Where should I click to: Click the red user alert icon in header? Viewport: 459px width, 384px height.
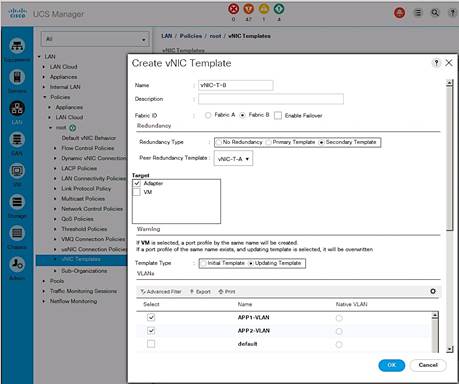pos(400,13)
